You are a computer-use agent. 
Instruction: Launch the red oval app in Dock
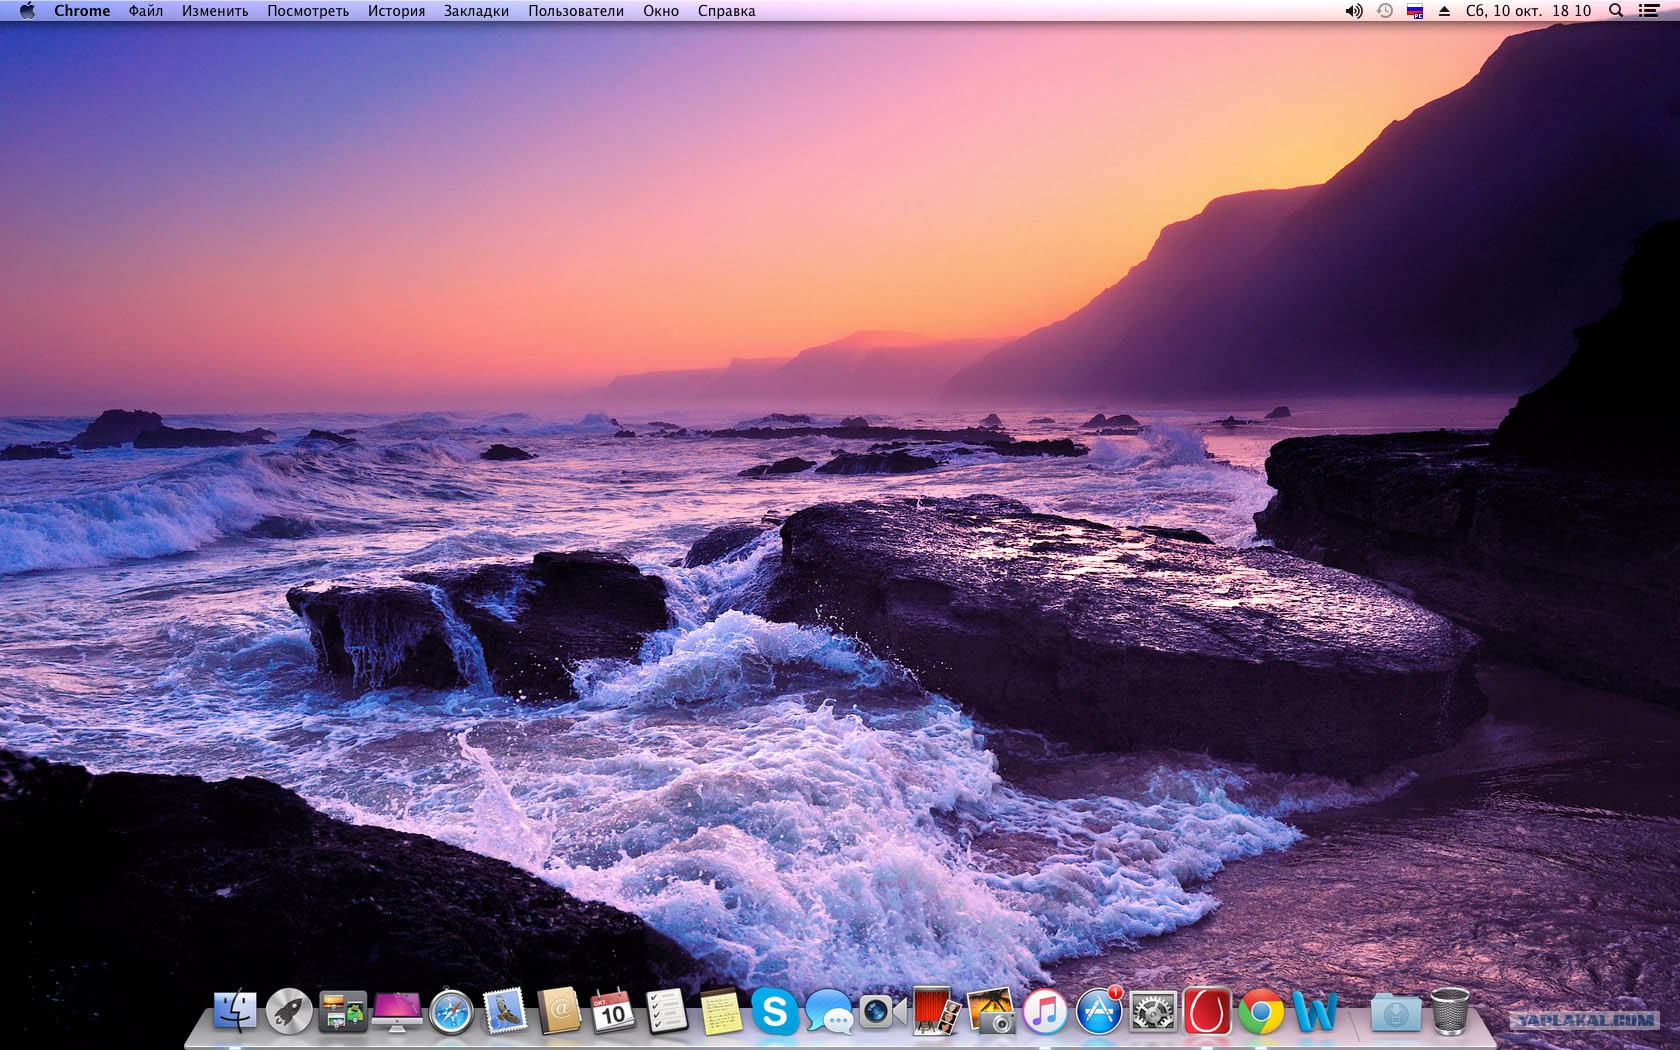coord(1207,1012)
